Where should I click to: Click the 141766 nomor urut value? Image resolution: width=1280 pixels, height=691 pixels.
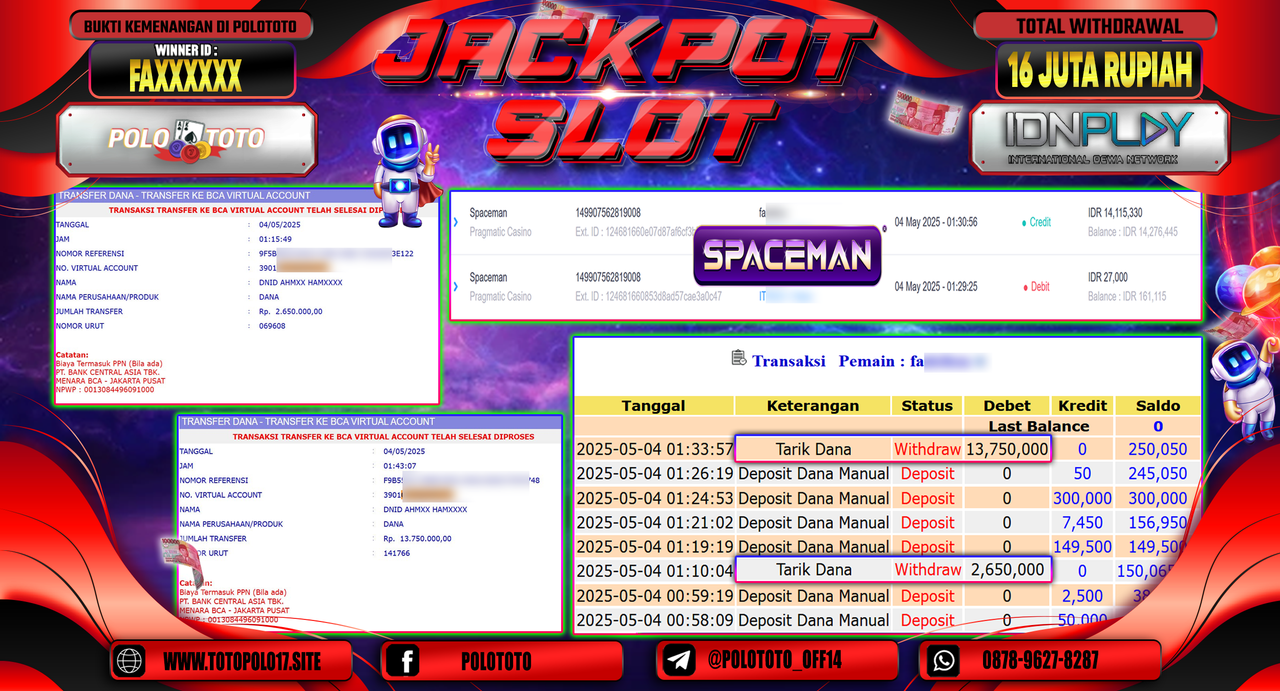pyautogui.click(x=395, y=552)
